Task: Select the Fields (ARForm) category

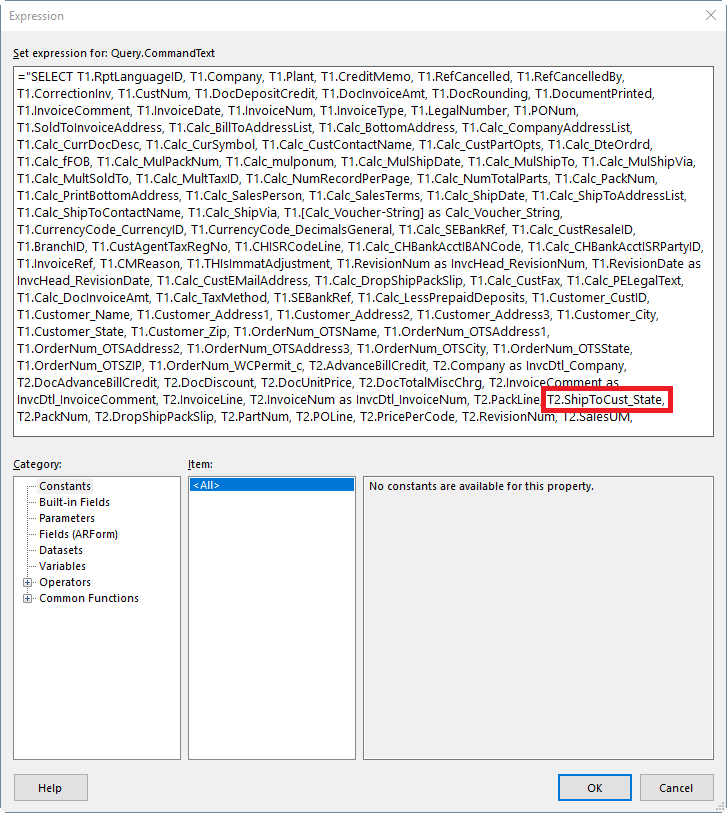Action: [78, 534]
